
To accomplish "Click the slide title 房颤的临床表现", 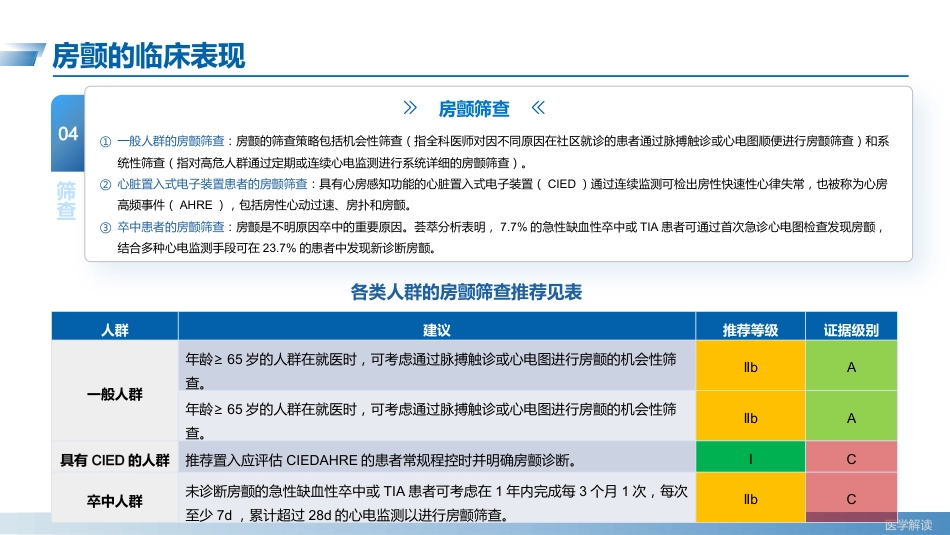I will coord(149,56).
